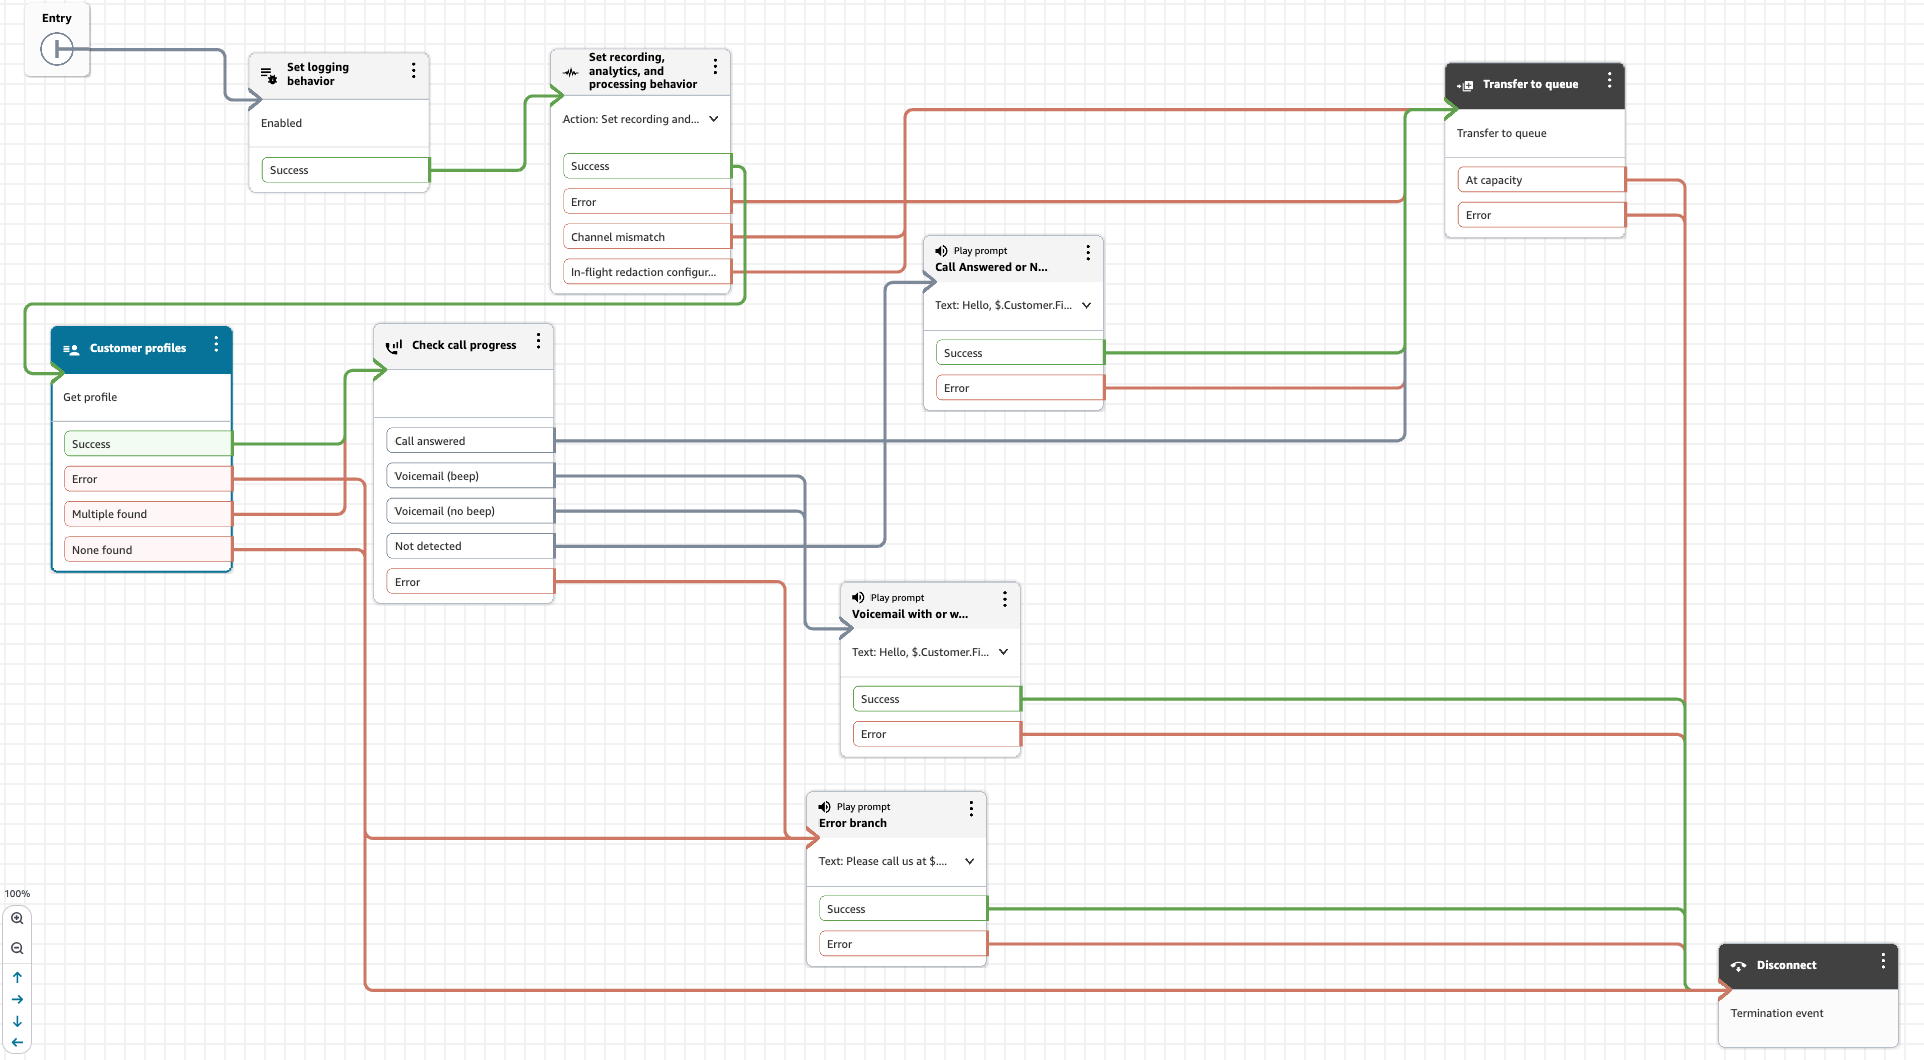
Task: Open options menu on Check call progress block
Action: click(538, 341)
